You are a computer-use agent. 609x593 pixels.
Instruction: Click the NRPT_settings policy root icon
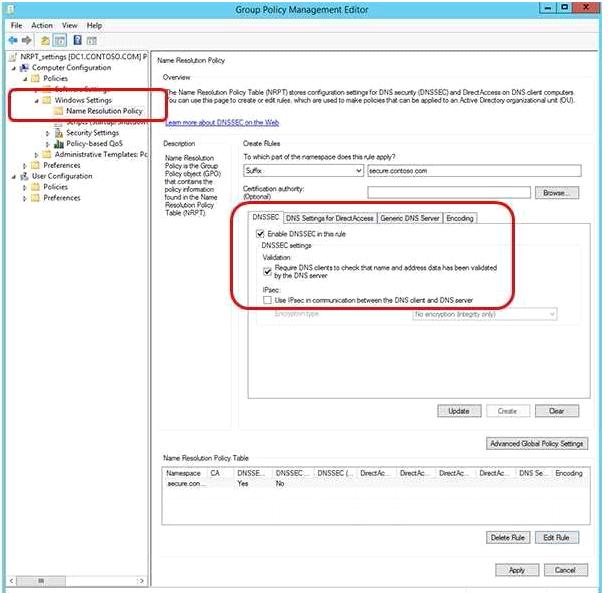click(x=13, y=57)
